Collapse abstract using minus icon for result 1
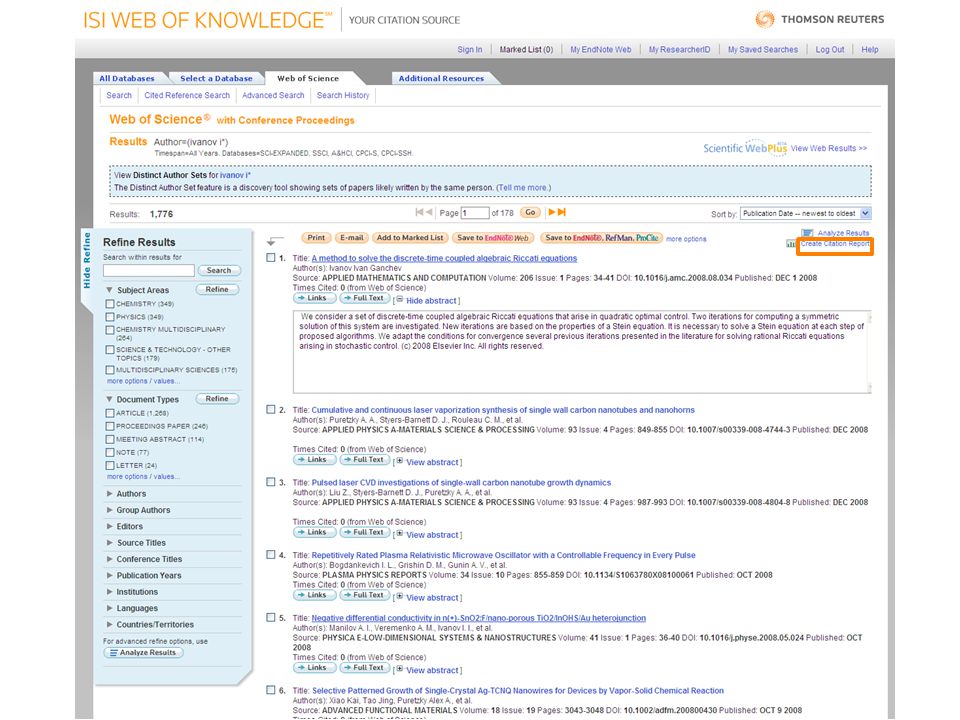This screenshot has height=720, width=960. [x=400, y=300]
